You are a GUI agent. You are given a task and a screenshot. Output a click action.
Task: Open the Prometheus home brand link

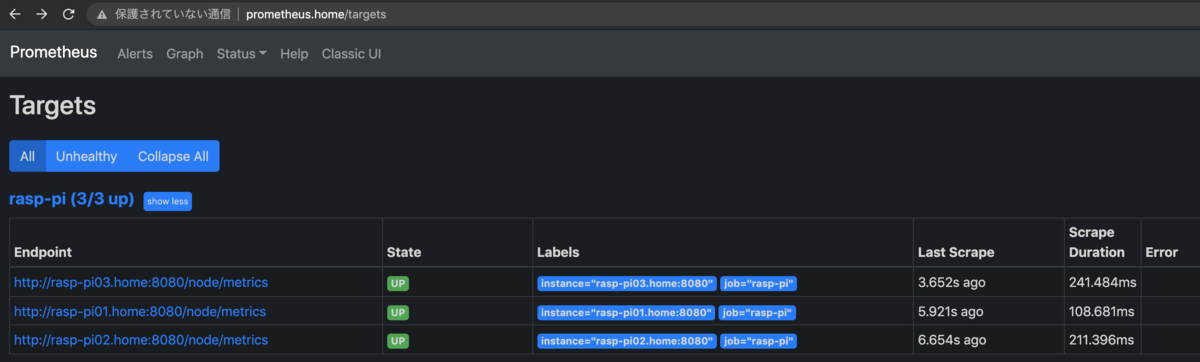pos(54,53)
